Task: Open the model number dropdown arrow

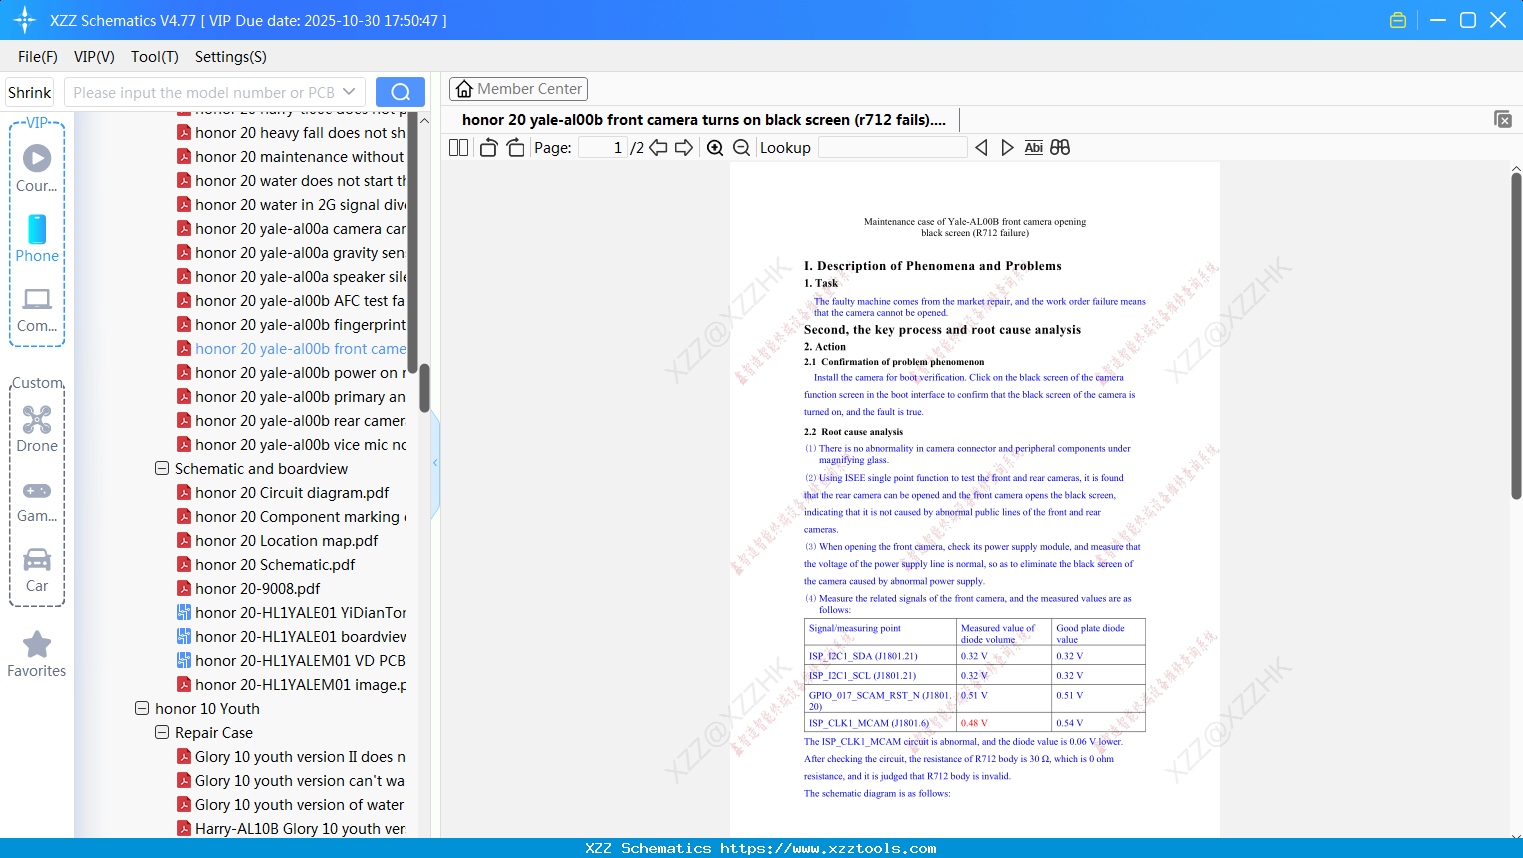Action: click(x=349, y=92)
